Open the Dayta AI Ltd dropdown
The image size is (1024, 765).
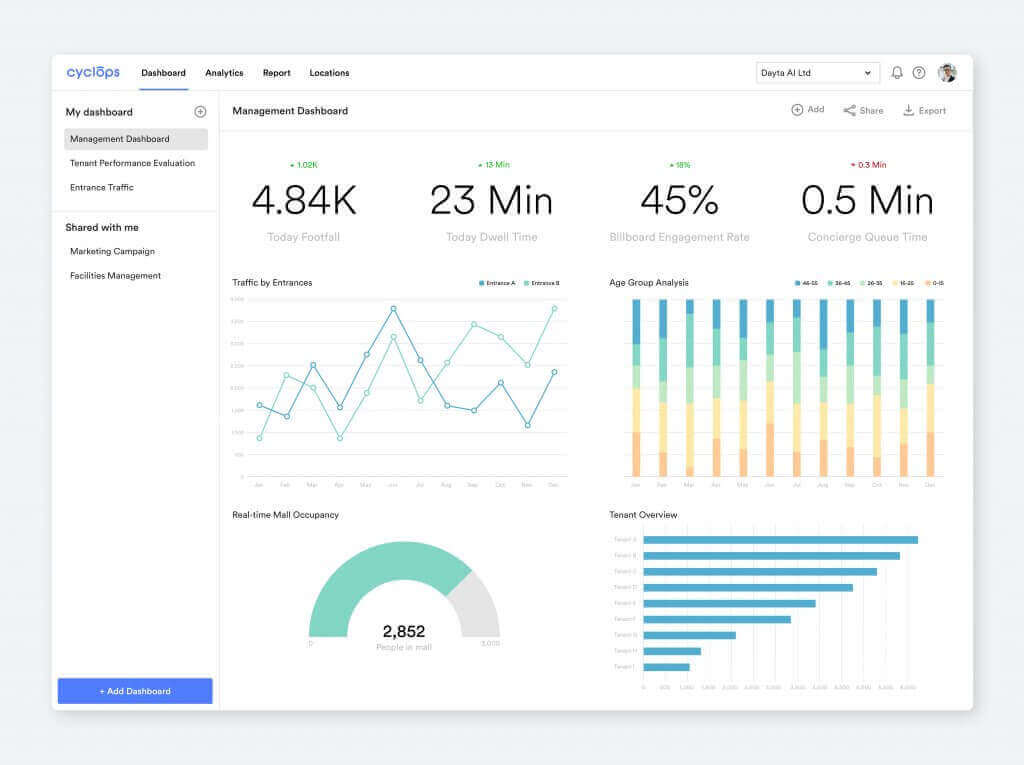pos(817,73)
